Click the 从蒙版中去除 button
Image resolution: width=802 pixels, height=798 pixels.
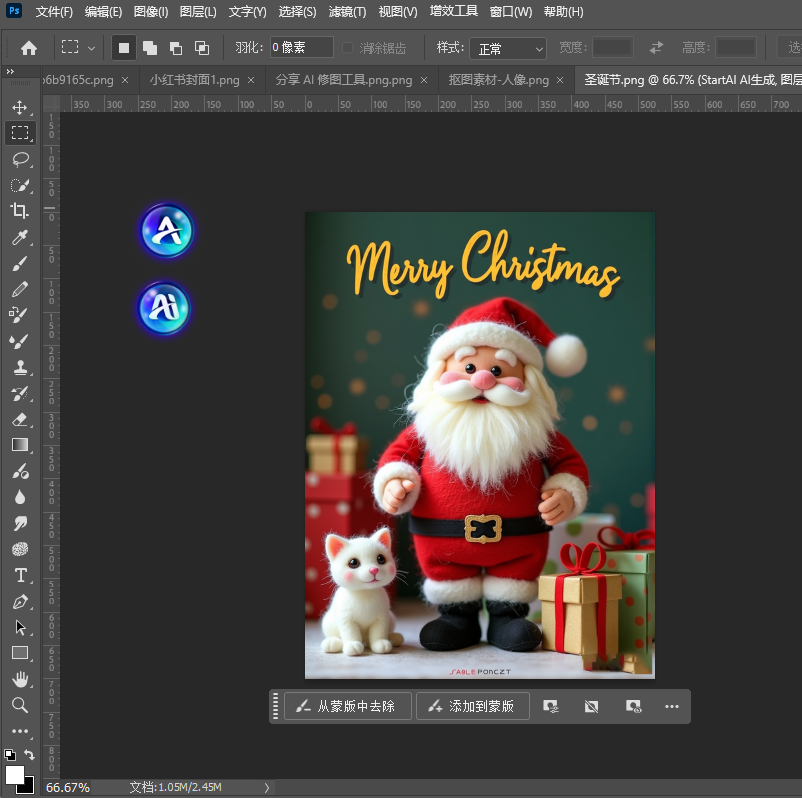click(347, 706)
